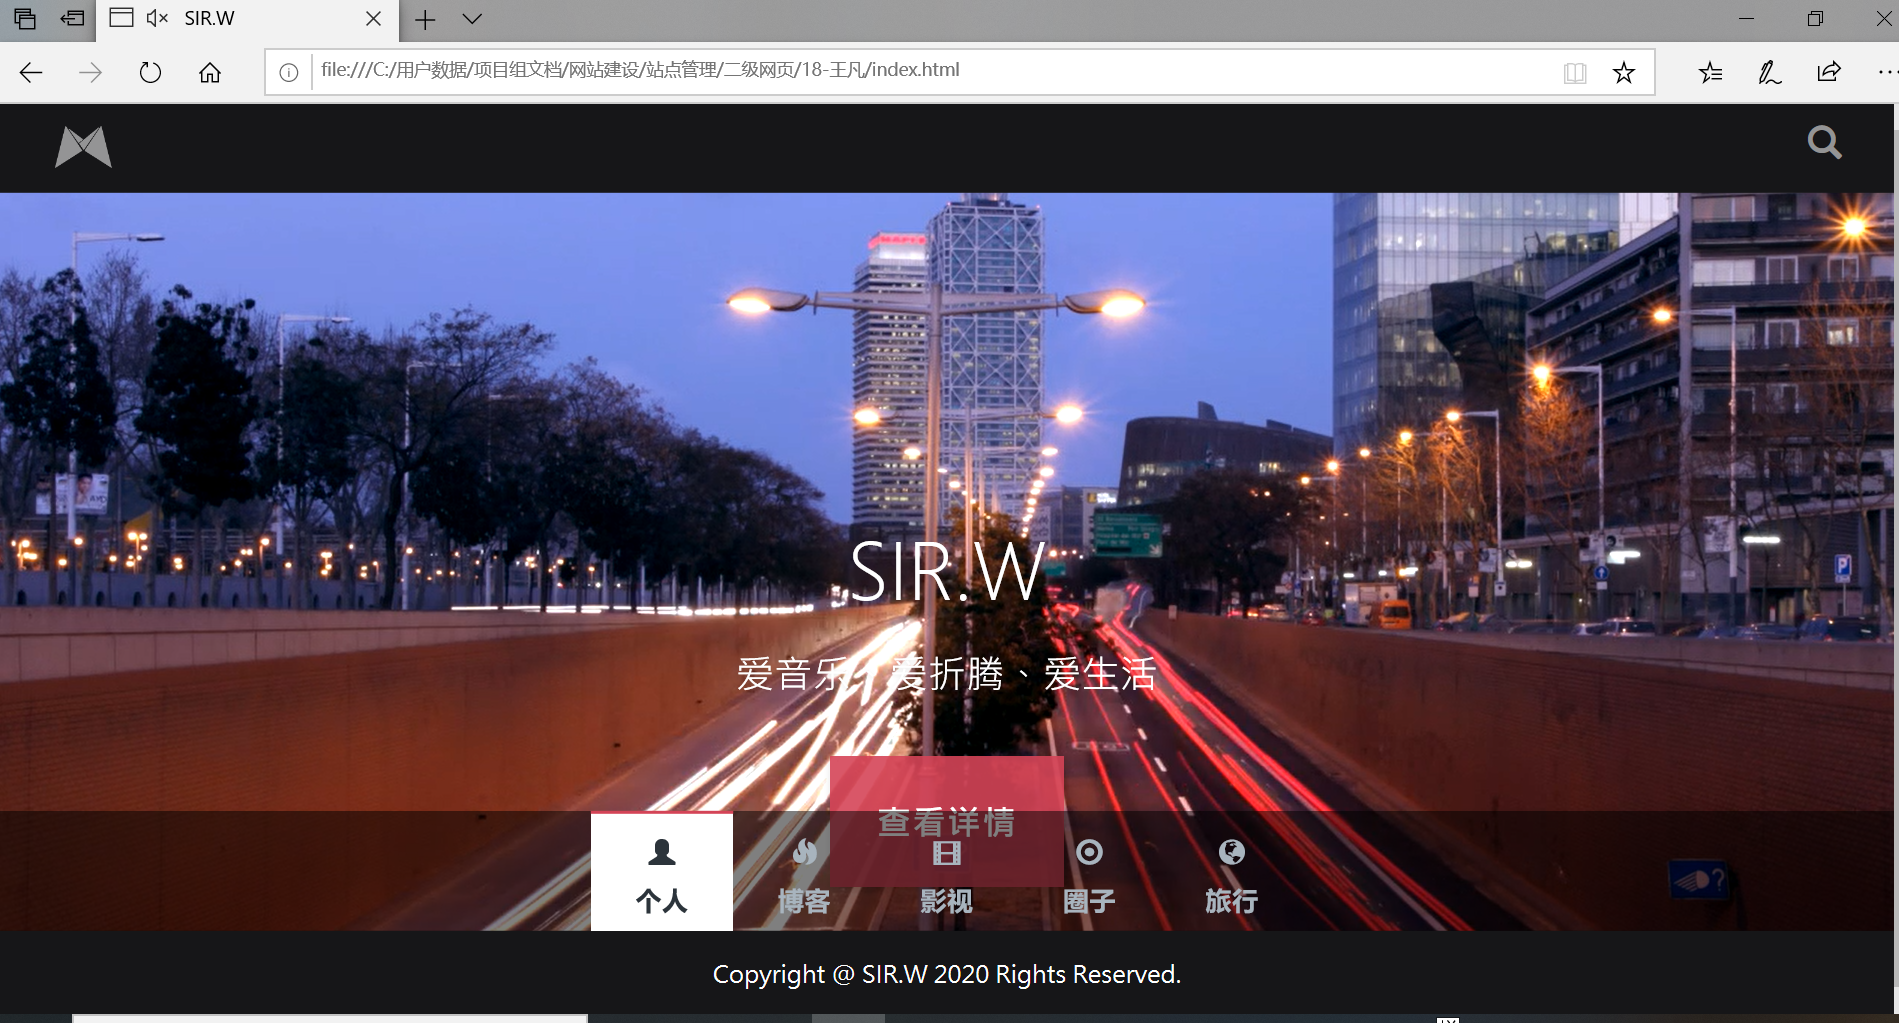The height and width of the screenshot is (1023, 1899).
Task: Restore down the browser window
Action: pos(1815,19)
